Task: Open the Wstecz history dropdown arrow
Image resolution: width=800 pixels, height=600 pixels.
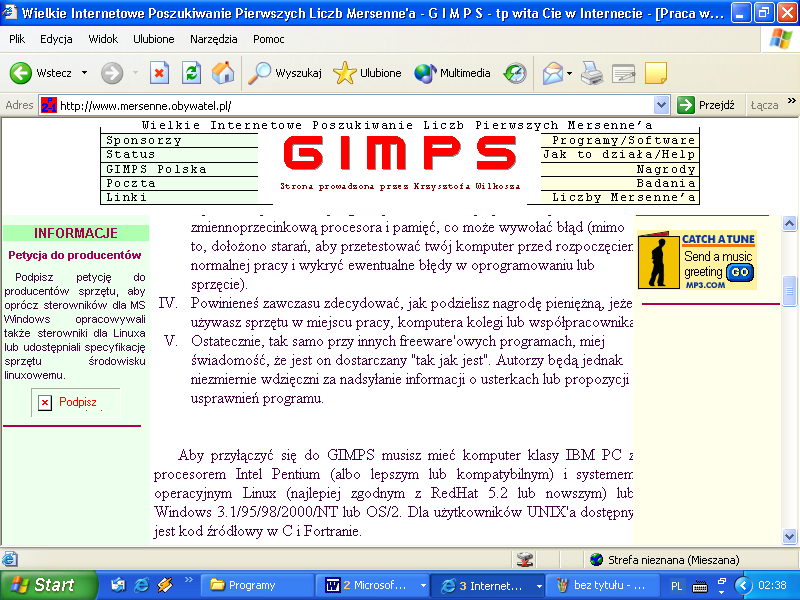Action: point(84,73)
